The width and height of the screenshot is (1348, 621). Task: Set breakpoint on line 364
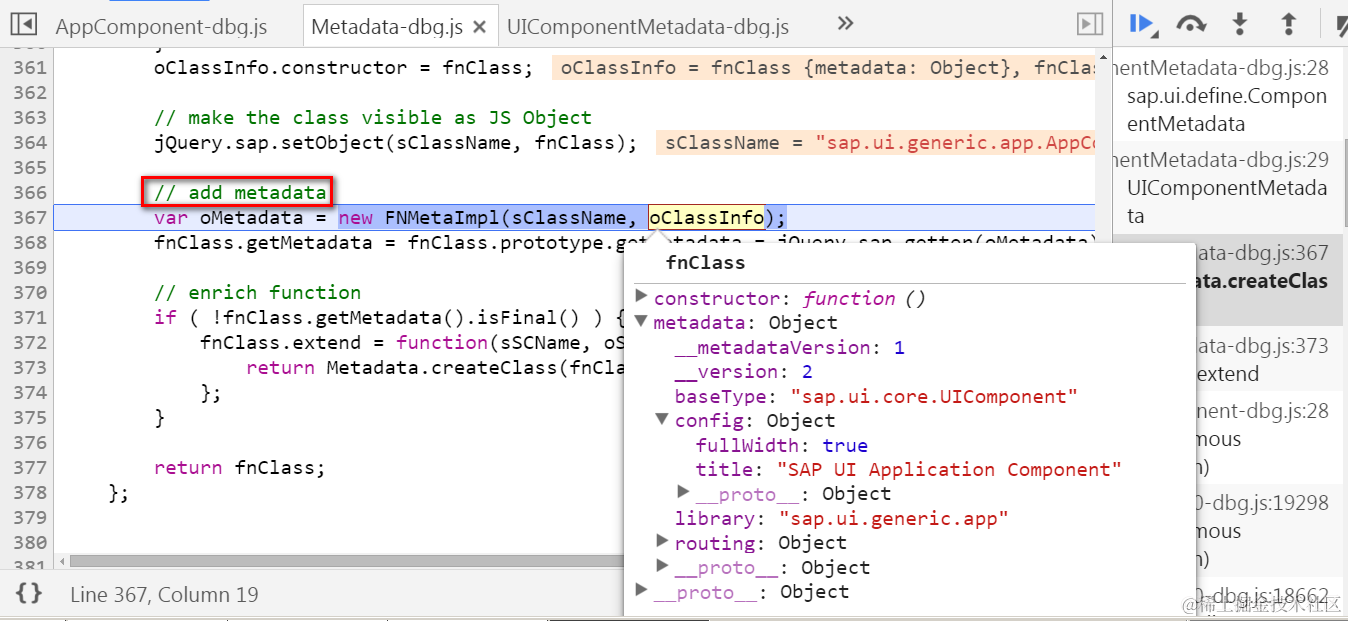pos(30,142)
